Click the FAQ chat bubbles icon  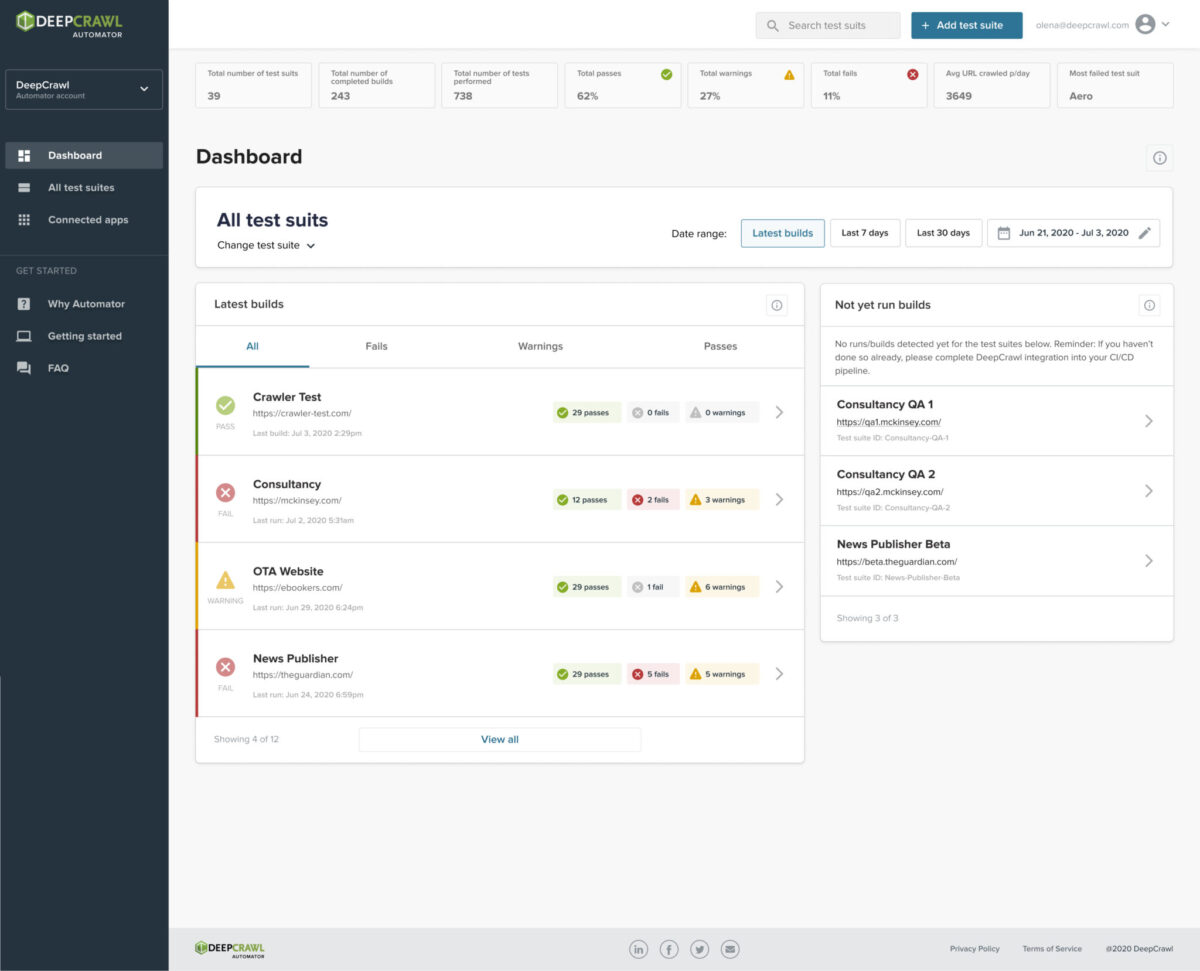point(24,368)
